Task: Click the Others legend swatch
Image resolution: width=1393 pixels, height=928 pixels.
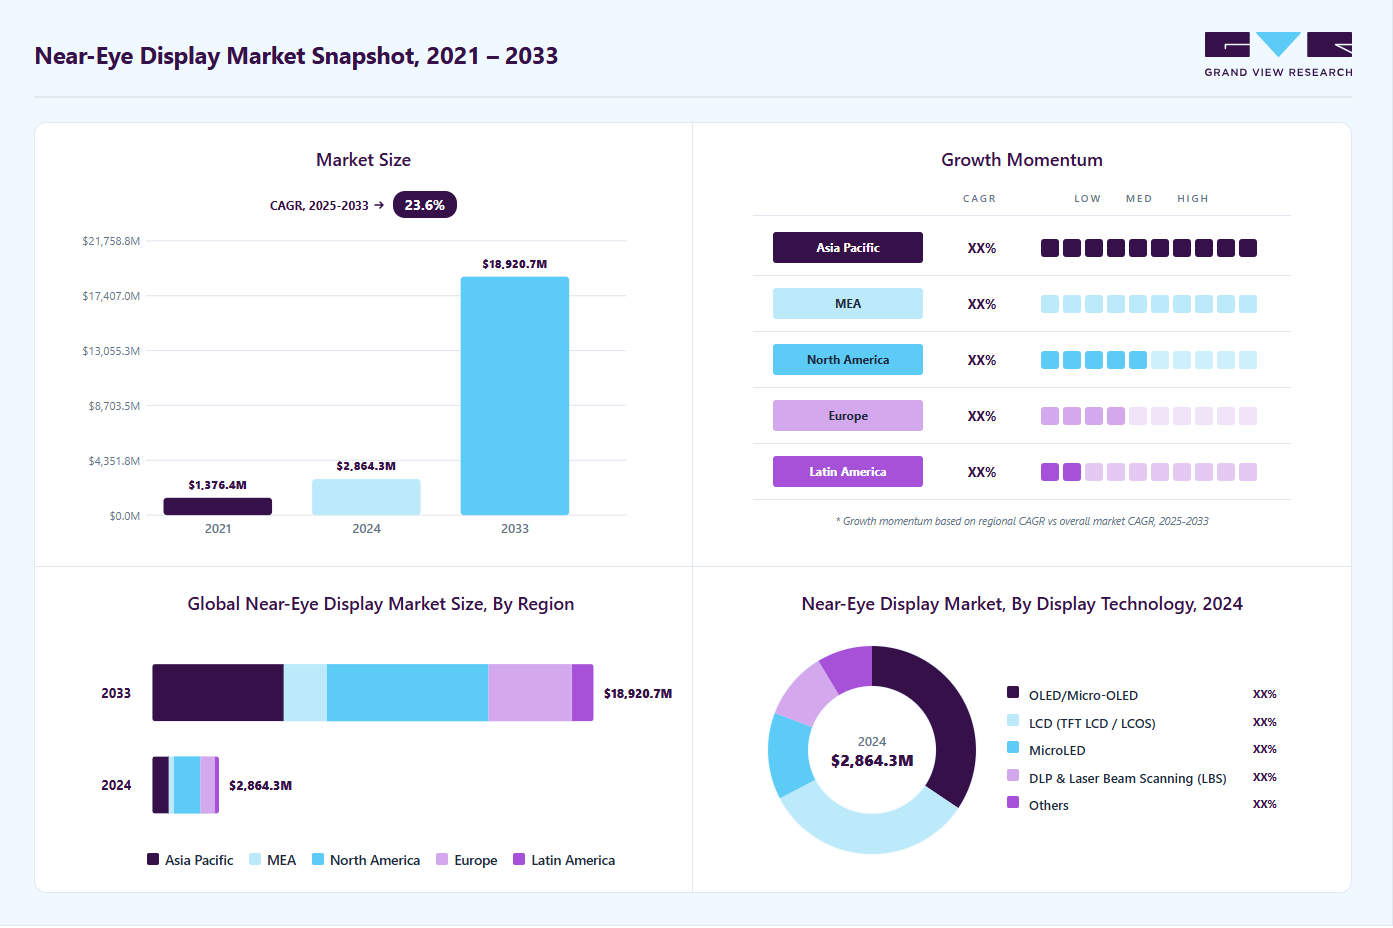Action: (x=1013, y=802)
